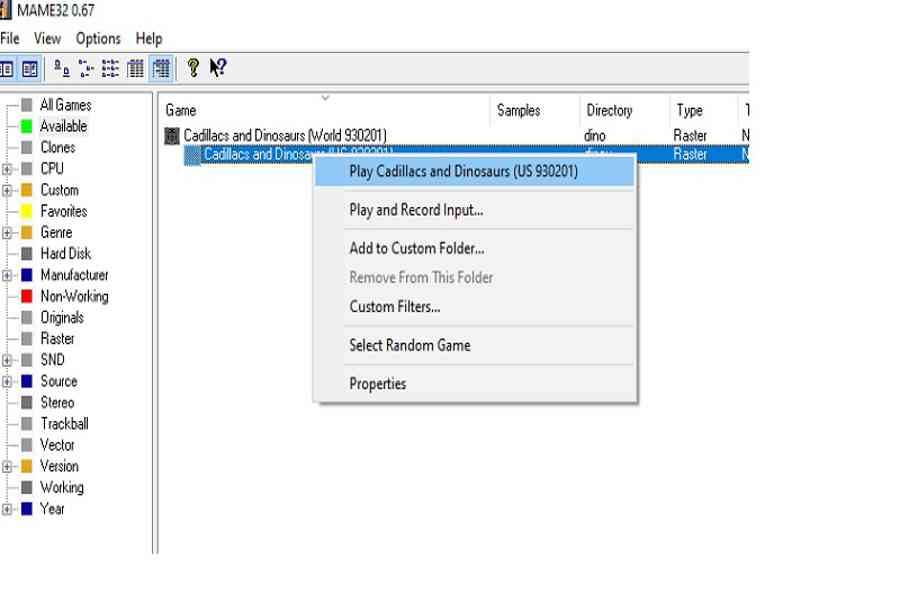Open Properties from the context menu
This screenshot has width=900, height=603.
pos(377,383)
